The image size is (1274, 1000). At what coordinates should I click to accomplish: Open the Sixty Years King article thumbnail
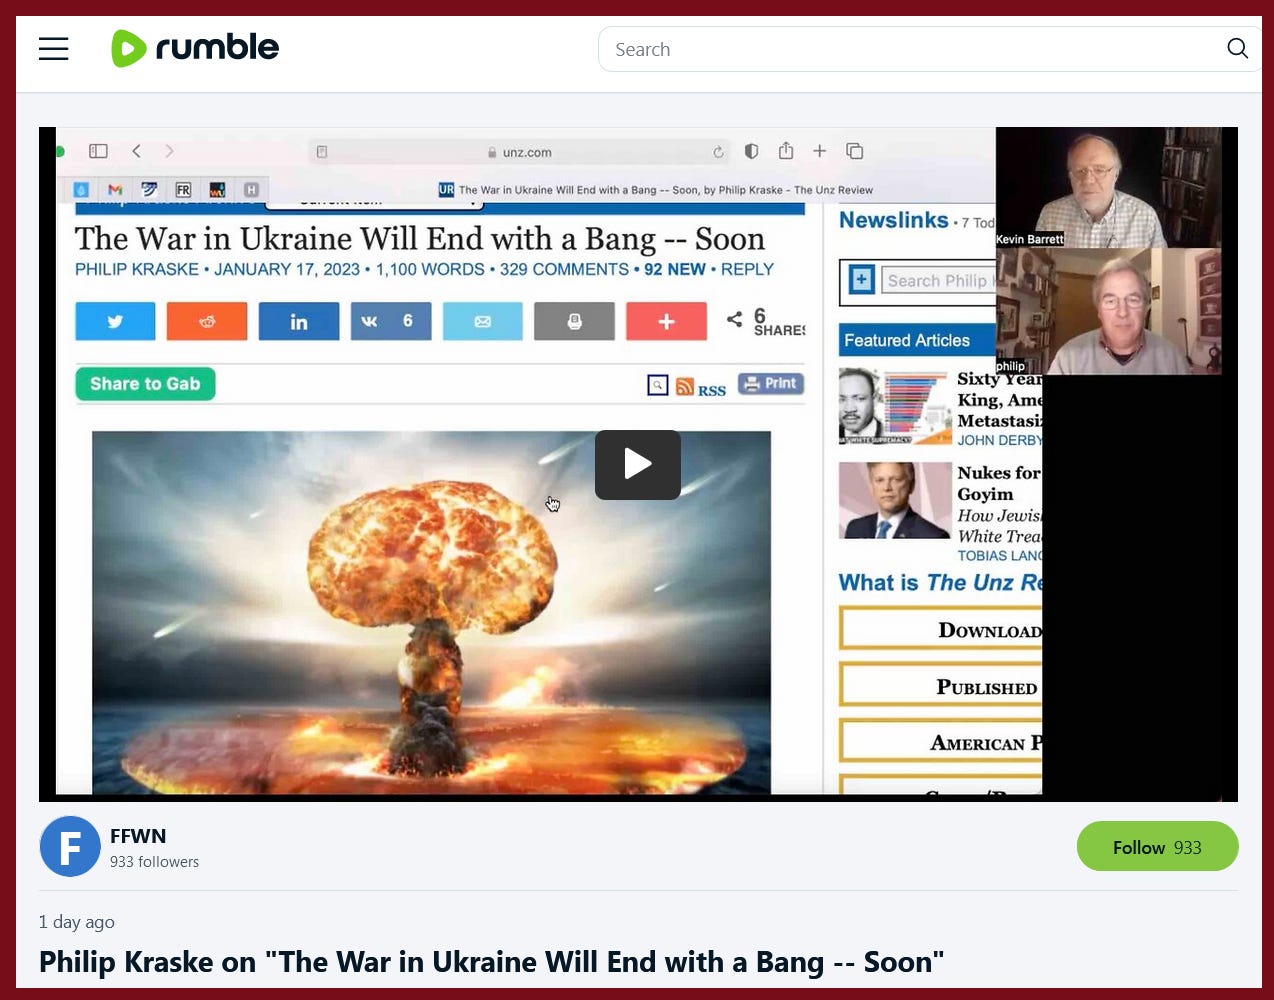[x=895, y=406]
